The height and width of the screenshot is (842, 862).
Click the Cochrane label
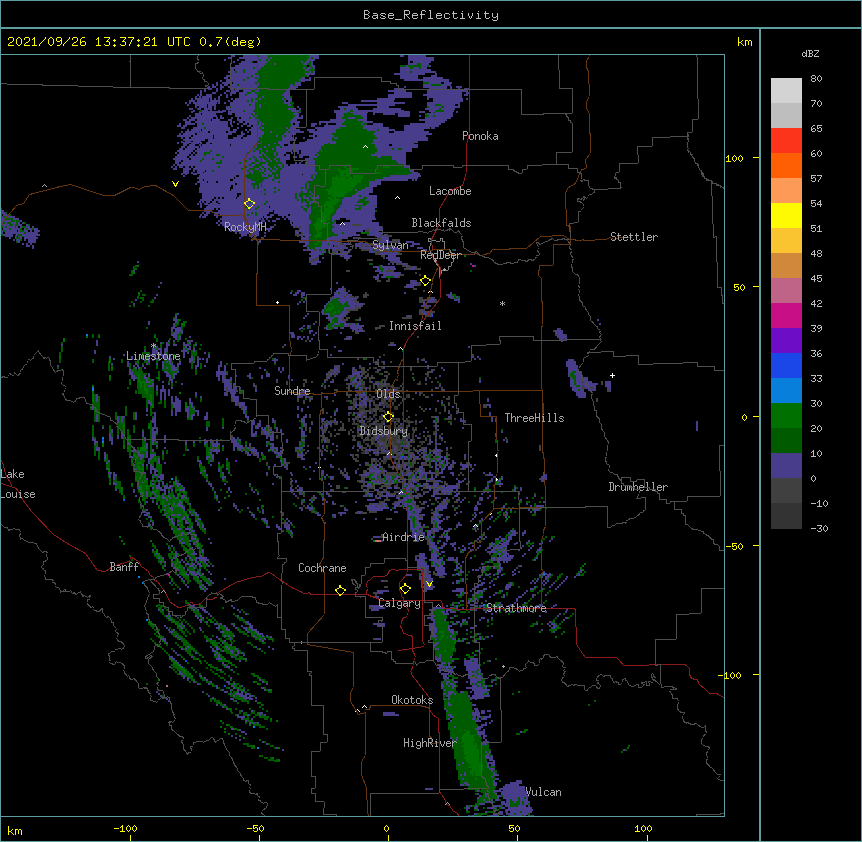[x=322, y=568]
